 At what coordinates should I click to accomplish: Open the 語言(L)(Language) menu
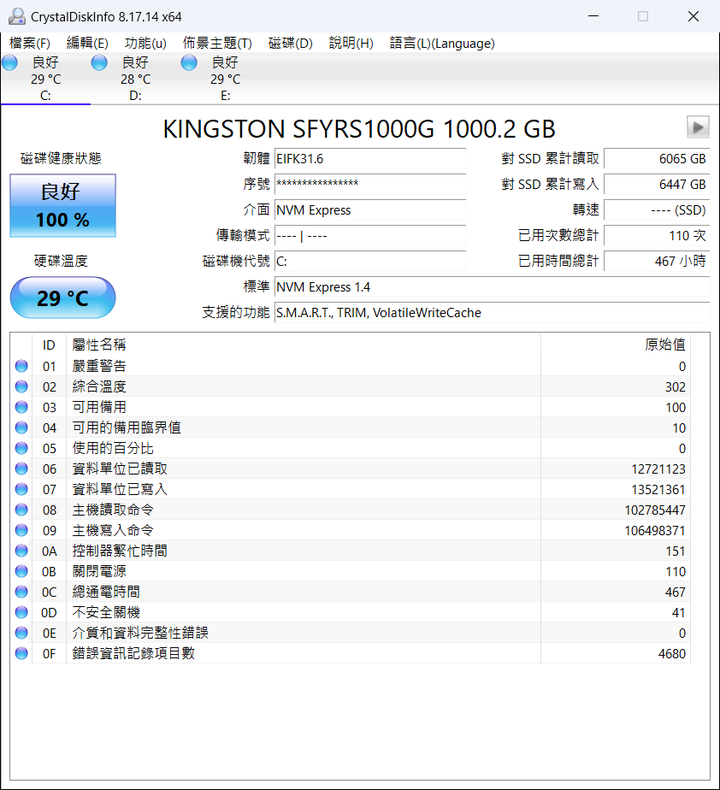pos(442,43)
